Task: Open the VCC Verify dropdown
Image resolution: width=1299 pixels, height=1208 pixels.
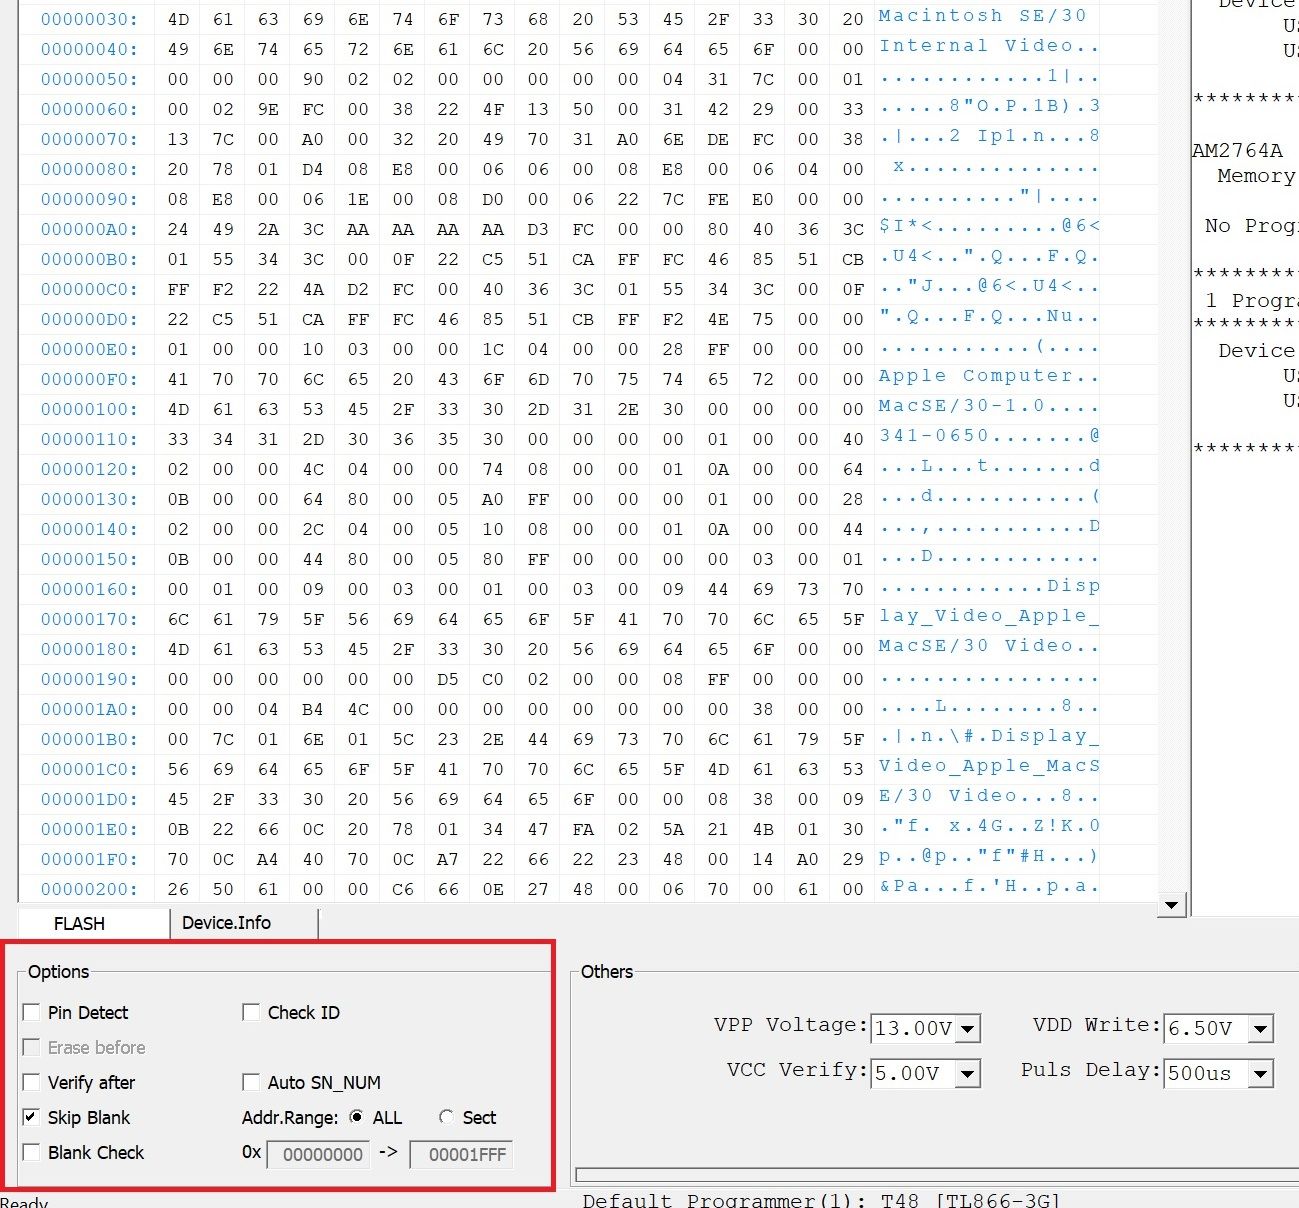Action: (x=967, y=1074)
